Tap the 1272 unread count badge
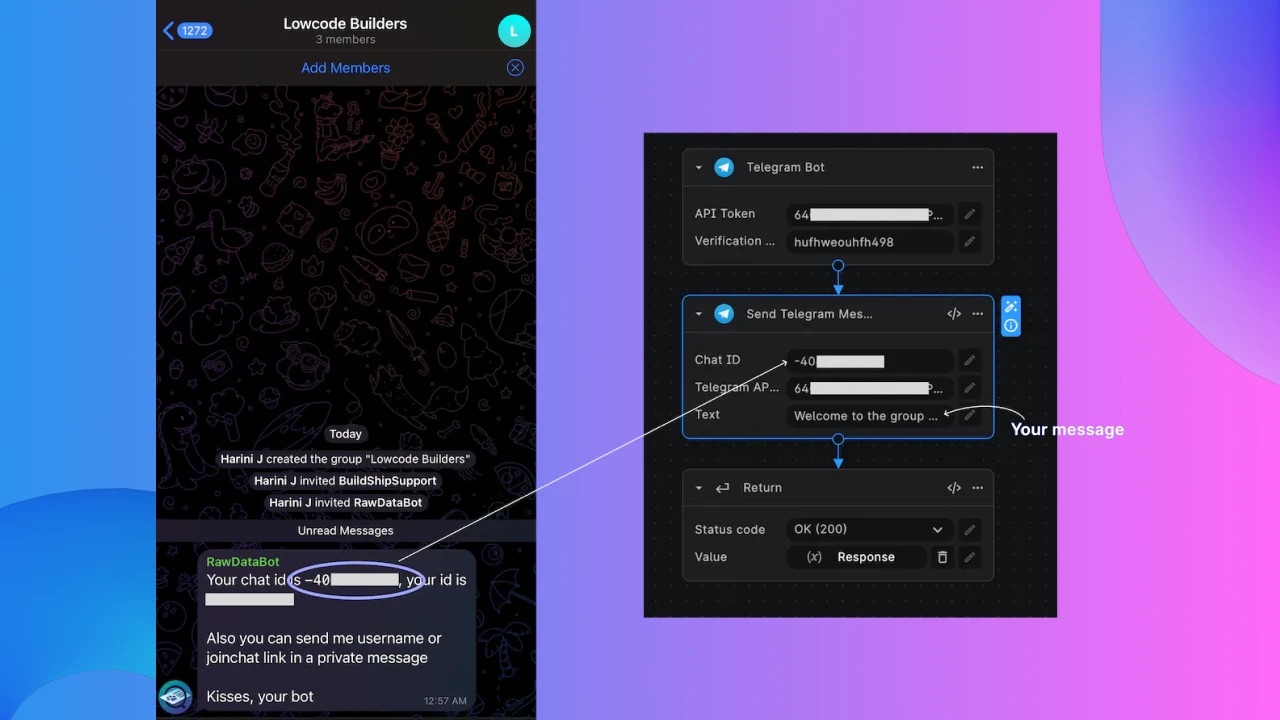The image size is (1280, 720). click(x=194, y=31)
